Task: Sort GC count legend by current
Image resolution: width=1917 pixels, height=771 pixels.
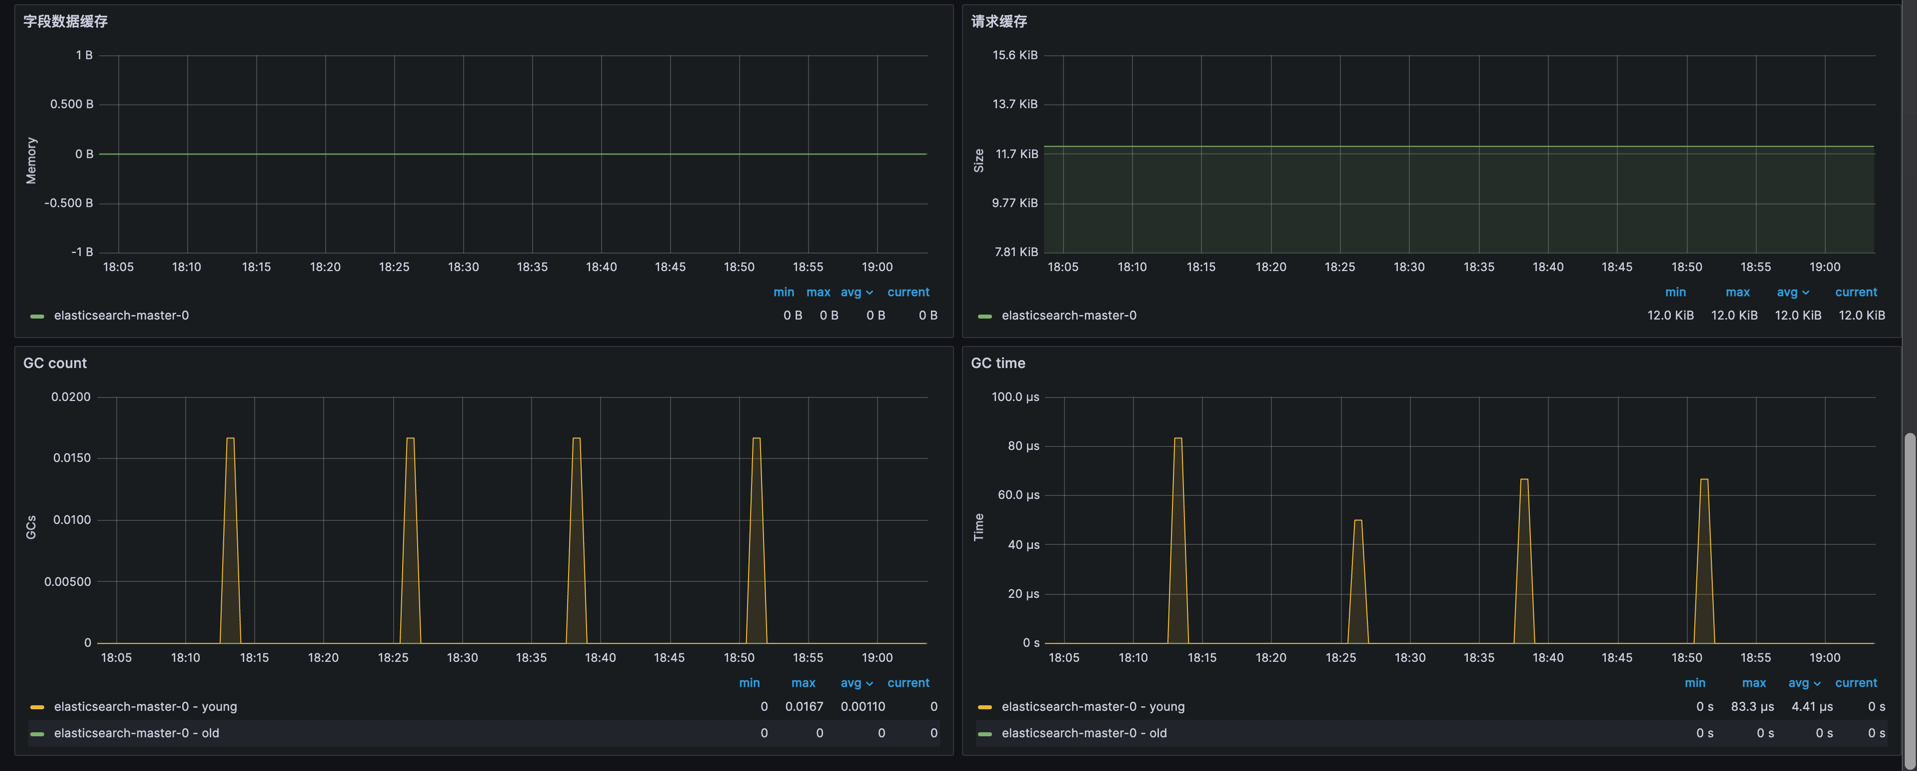Action: (x=908, y=683)
